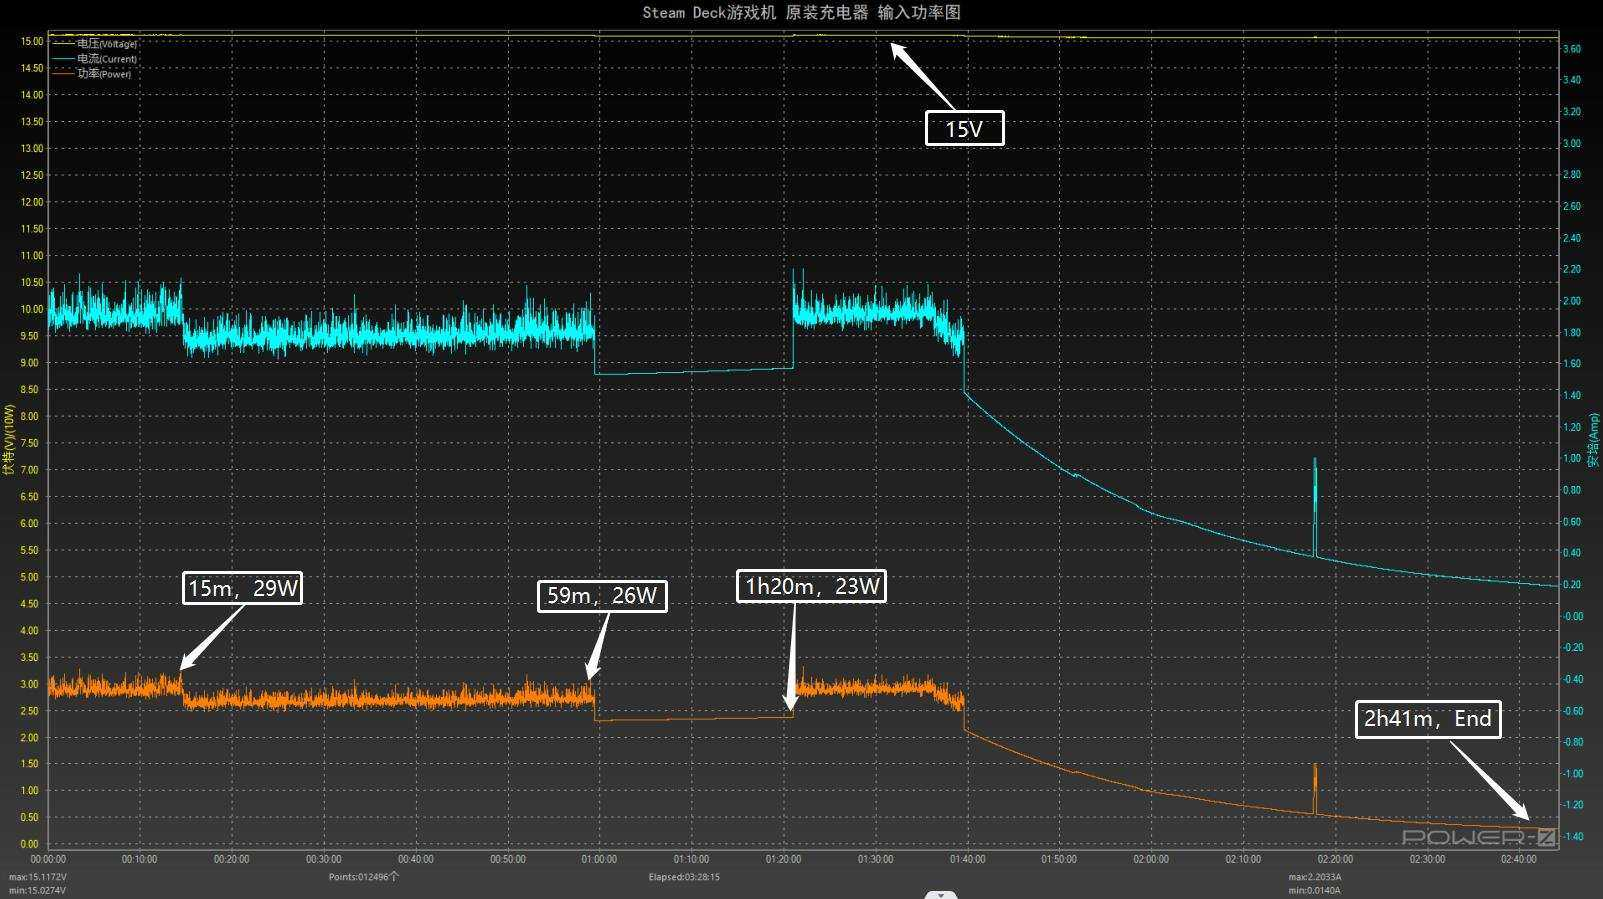Screen dimensions: 1603x899
Task: Click the 伏特(V)/(10W) left axis title
Action: [9, 440]
